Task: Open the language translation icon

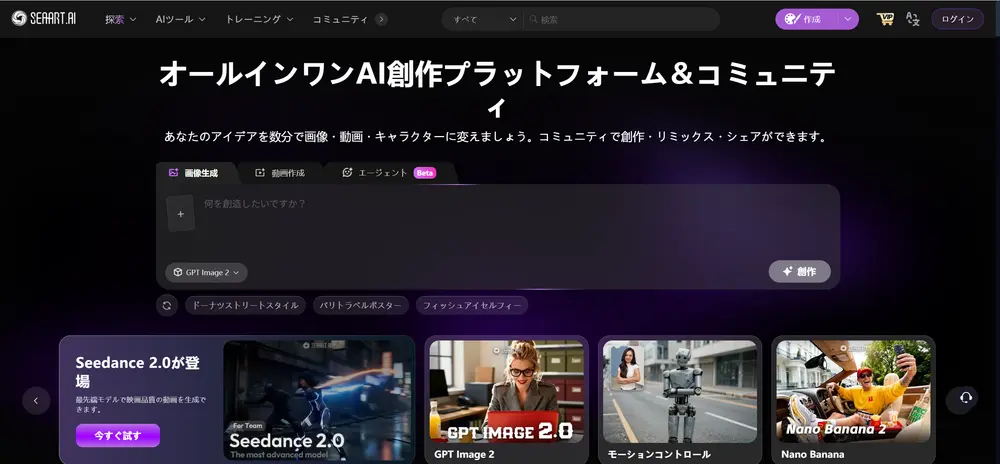Action: tap(913, 19)
